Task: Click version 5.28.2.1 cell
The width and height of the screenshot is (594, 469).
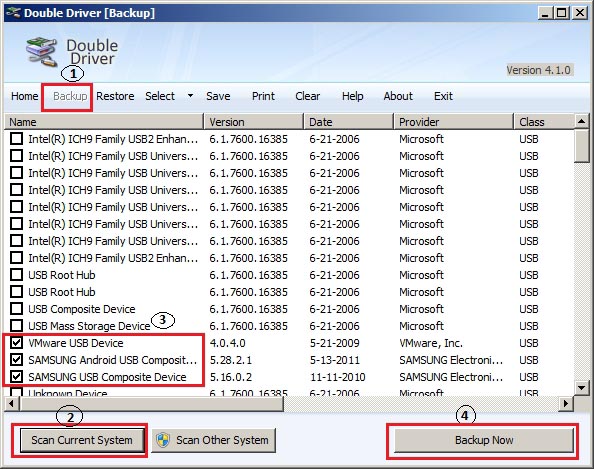Action: point(230,360)
